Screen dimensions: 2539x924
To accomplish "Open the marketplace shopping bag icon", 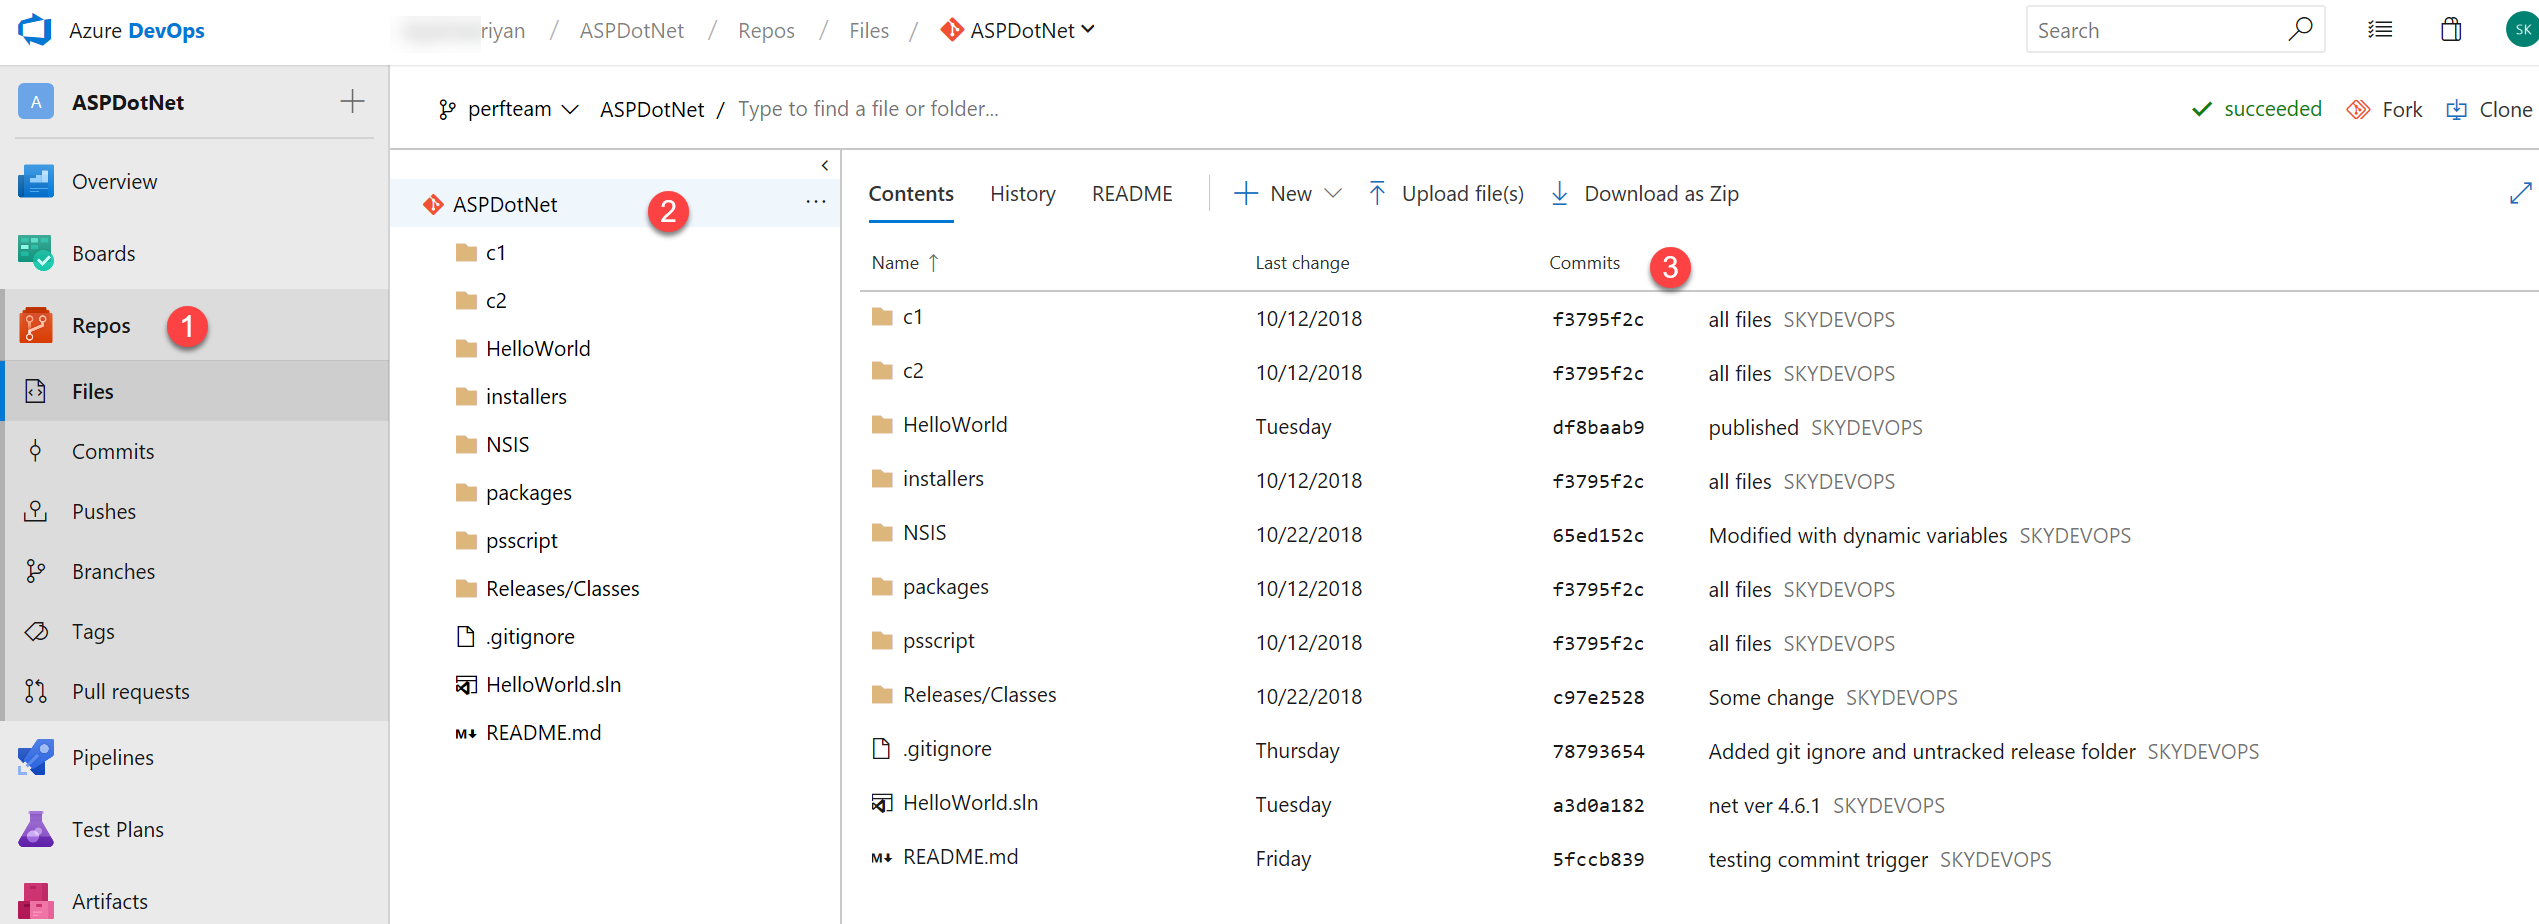I will (2451, 30).
